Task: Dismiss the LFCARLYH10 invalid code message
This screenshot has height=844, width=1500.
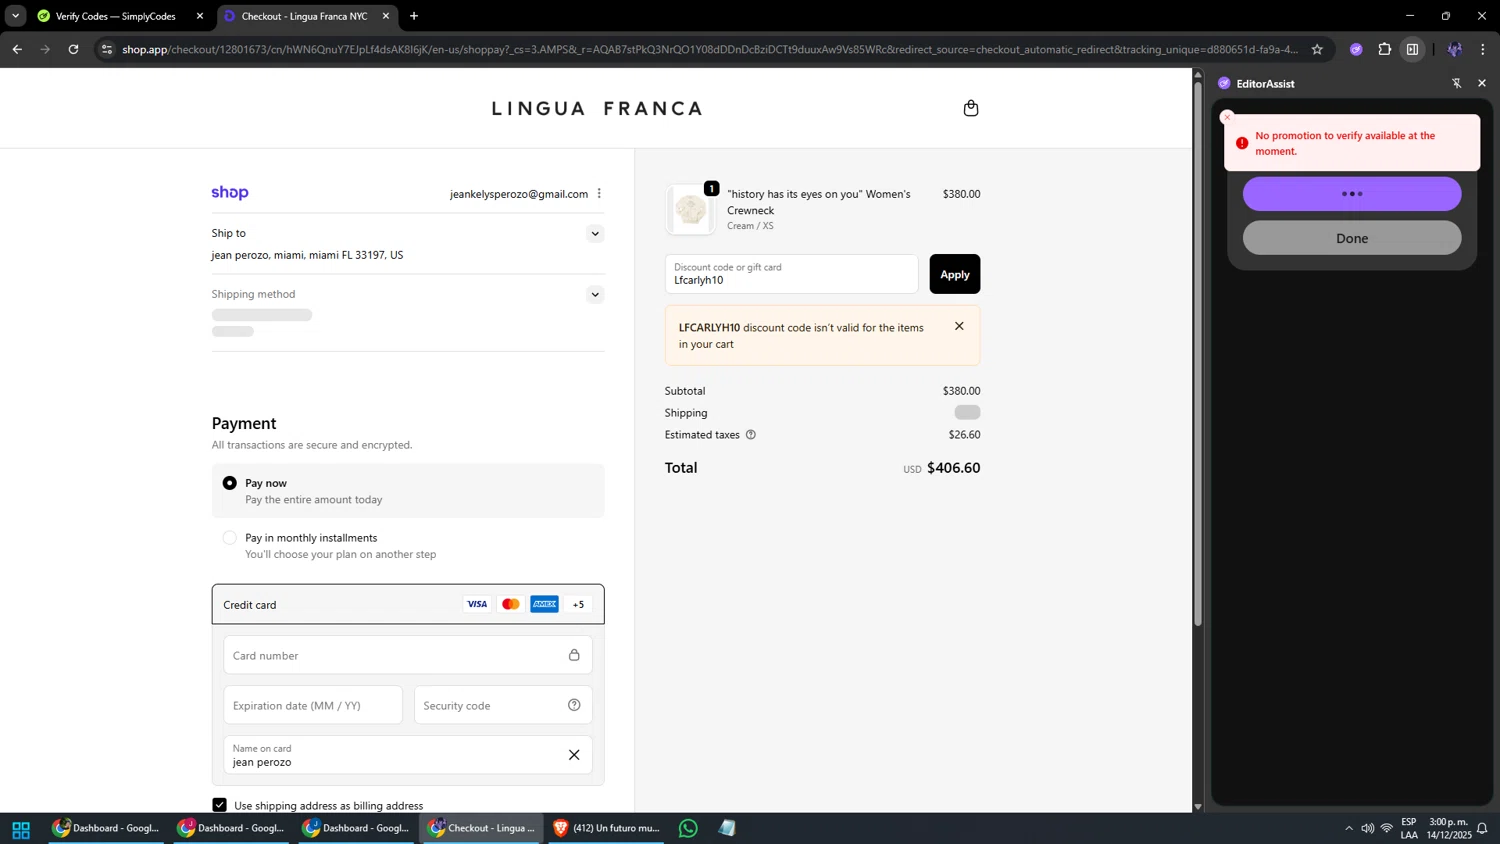Action: pyautogui.click(x=959, y=326)
